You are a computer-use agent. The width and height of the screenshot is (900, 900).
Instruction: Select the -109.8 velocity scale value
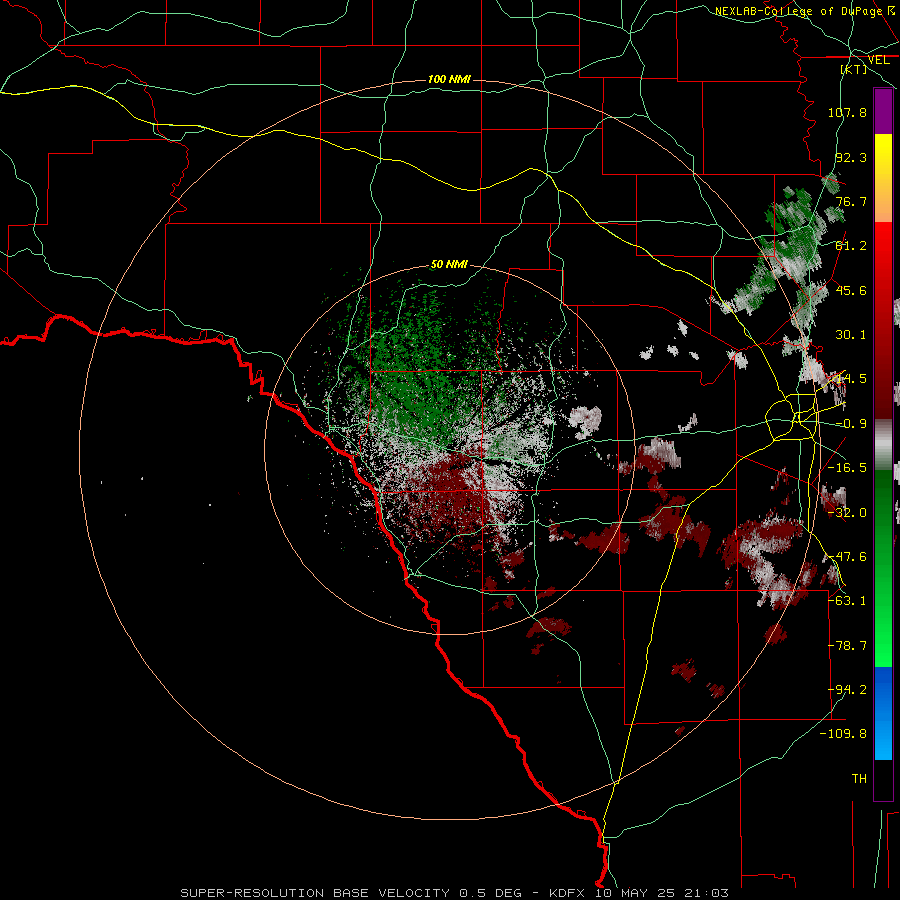[844, 734]
